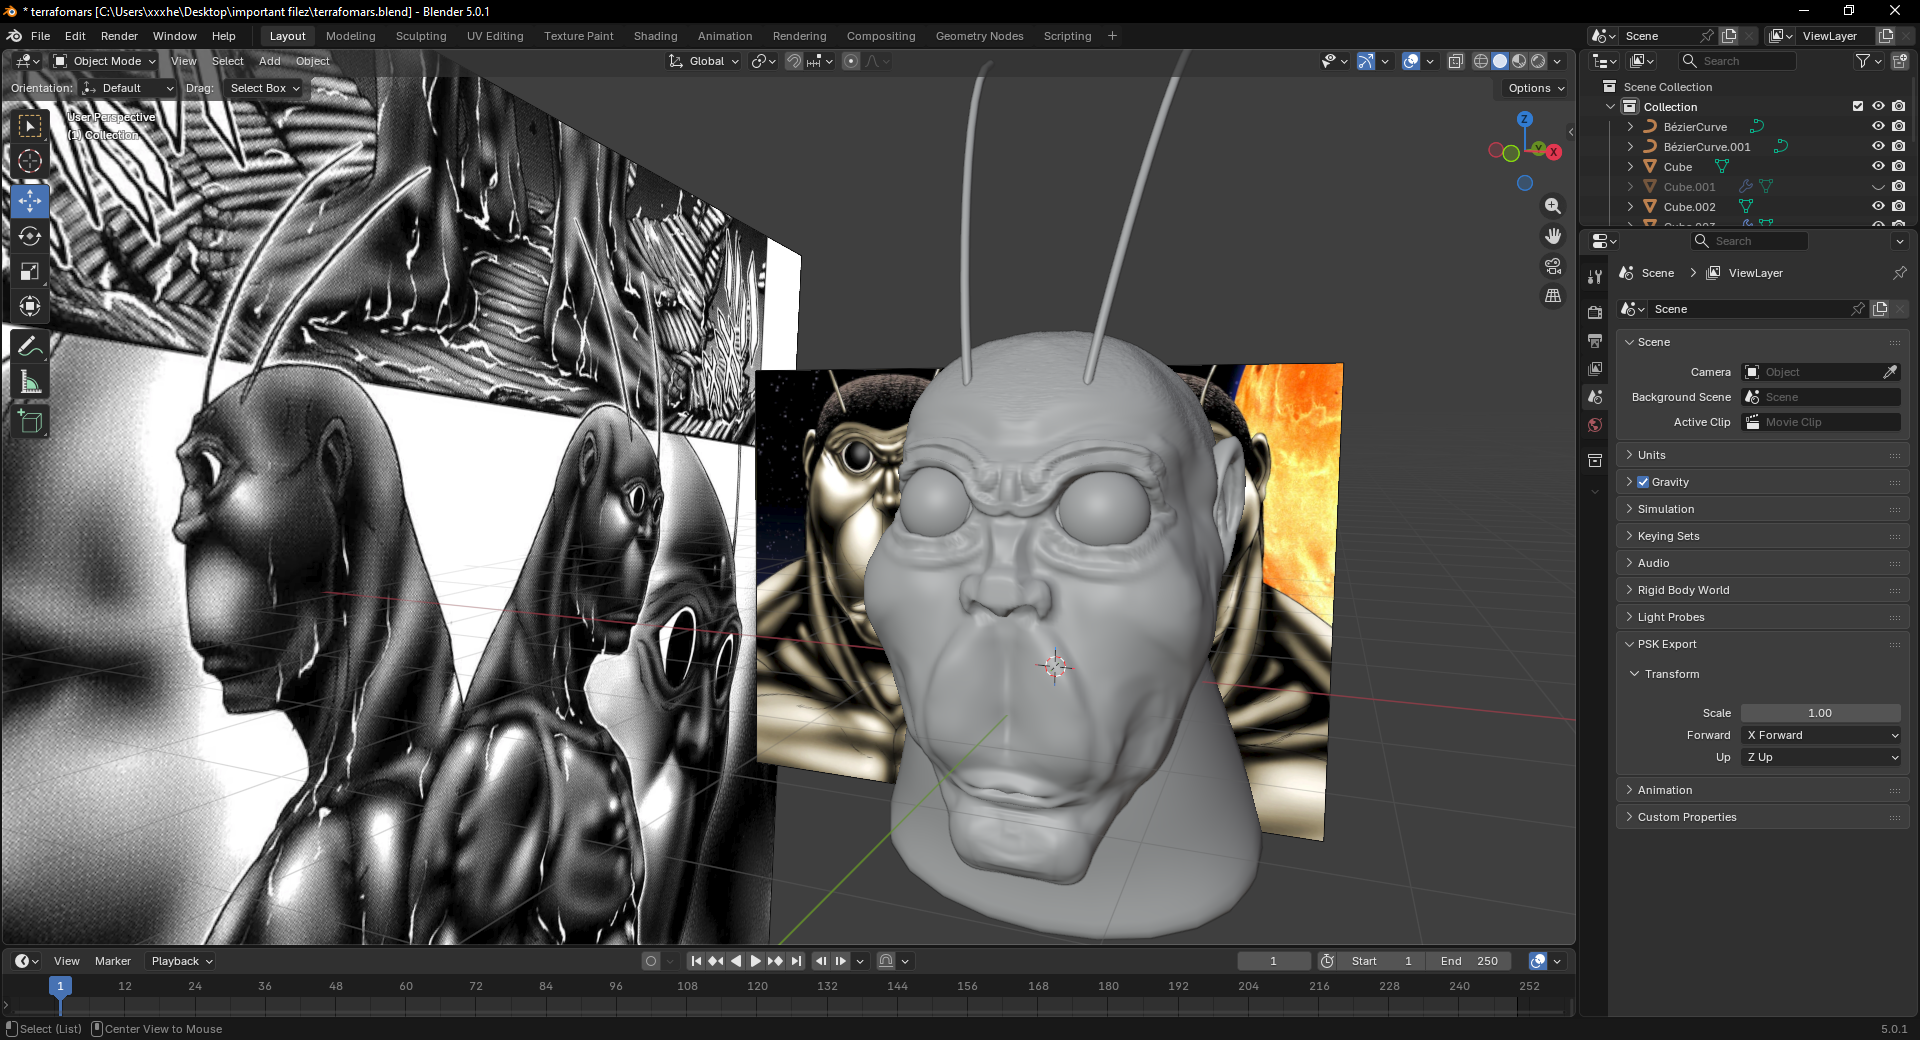Open the Render menu
The image size is (1920, 1040).
pos(119,36)
